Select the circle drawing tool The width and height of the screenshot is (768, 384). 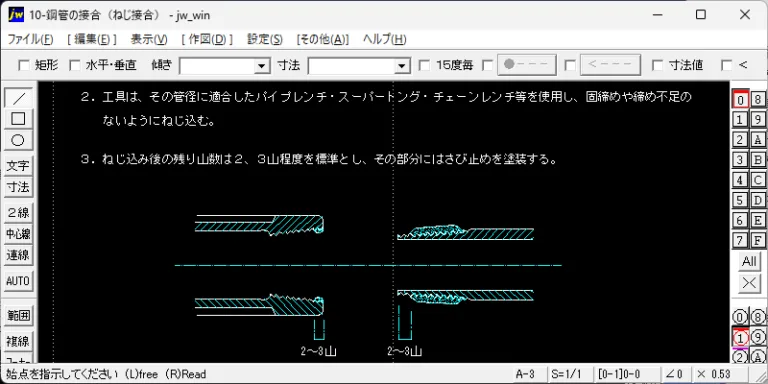tap(18, 140)
